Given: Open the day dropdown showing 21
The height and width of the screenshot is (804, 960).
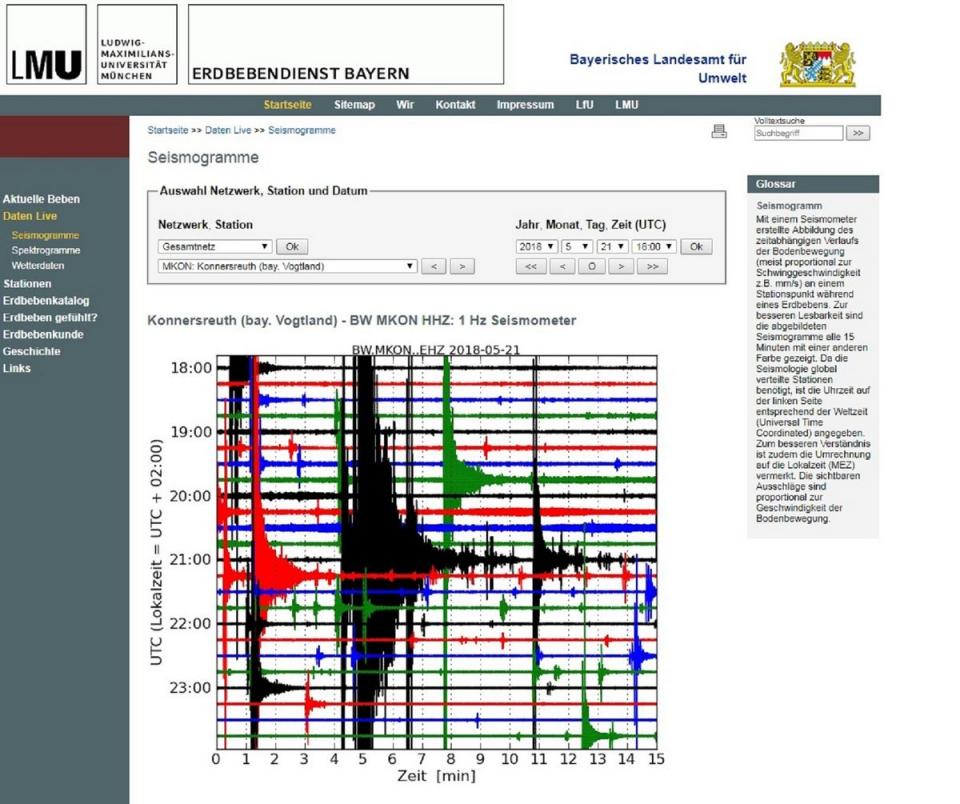Looking at the screenshot, I should click(612, 247).
